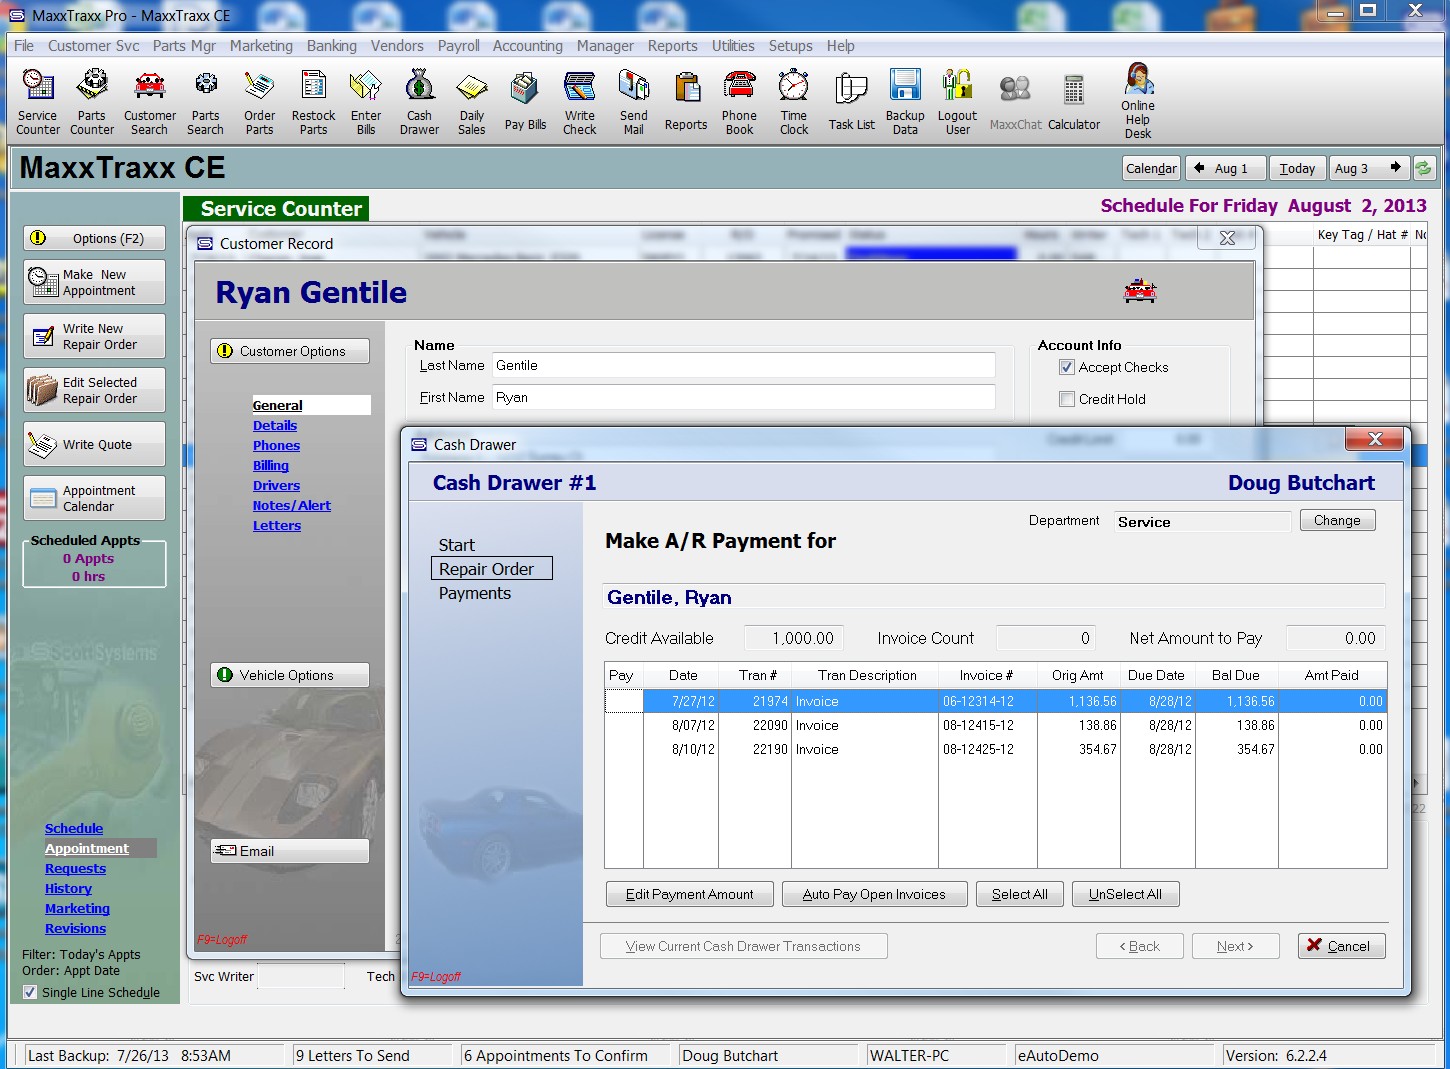1450x1069 pixels.
Task: Click the Last Name field
Action: coord(744,365)
